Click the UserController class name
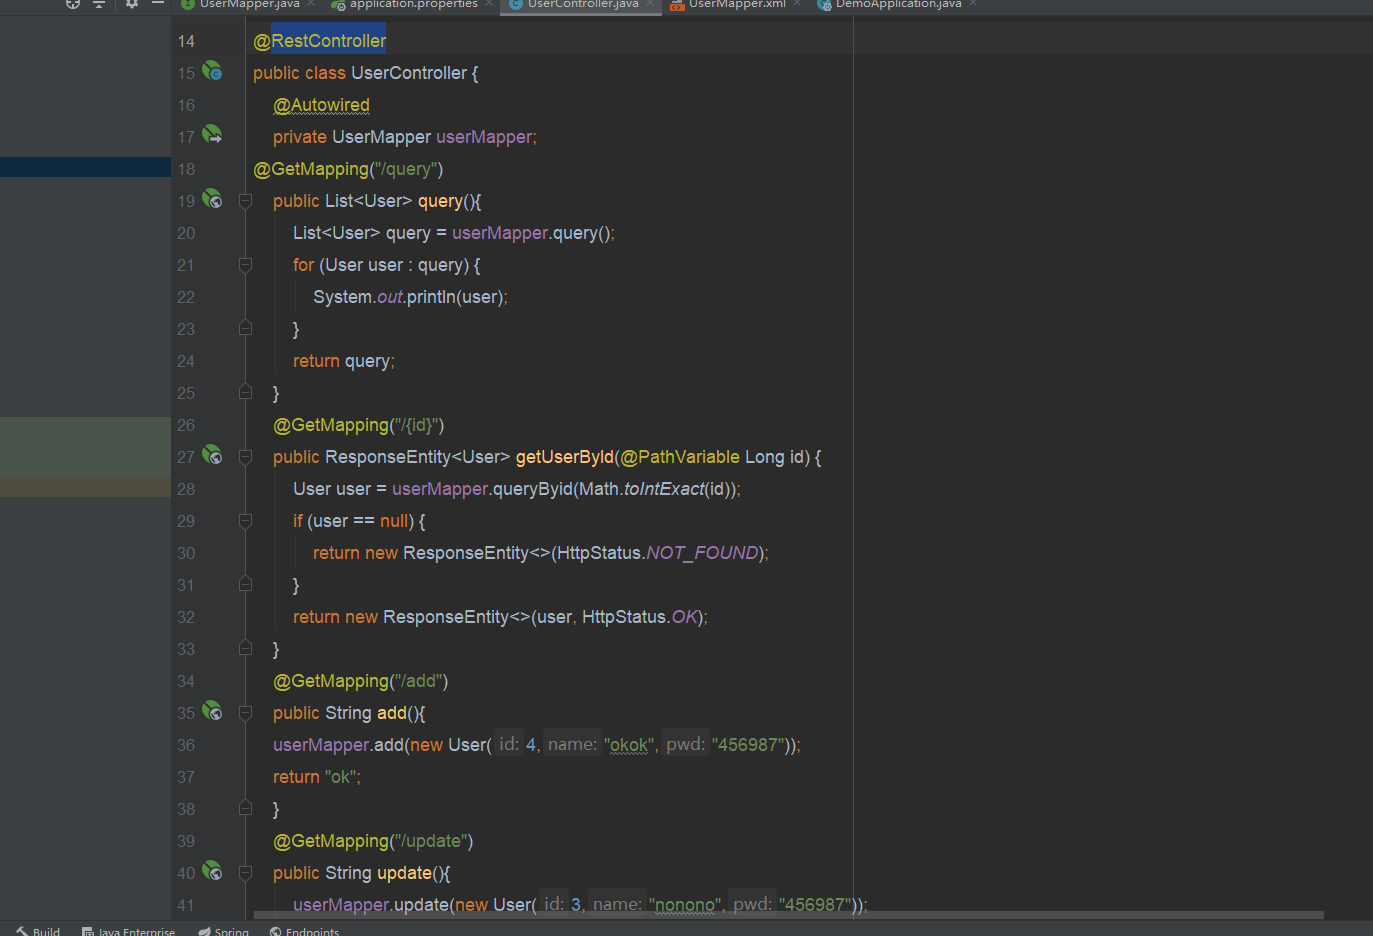 (408, 73)
